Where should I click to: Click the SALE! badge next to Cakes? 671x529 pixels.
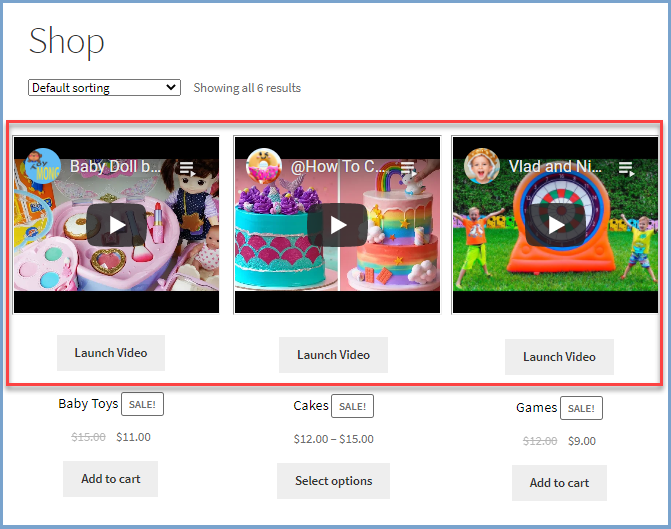click(353, 406)
